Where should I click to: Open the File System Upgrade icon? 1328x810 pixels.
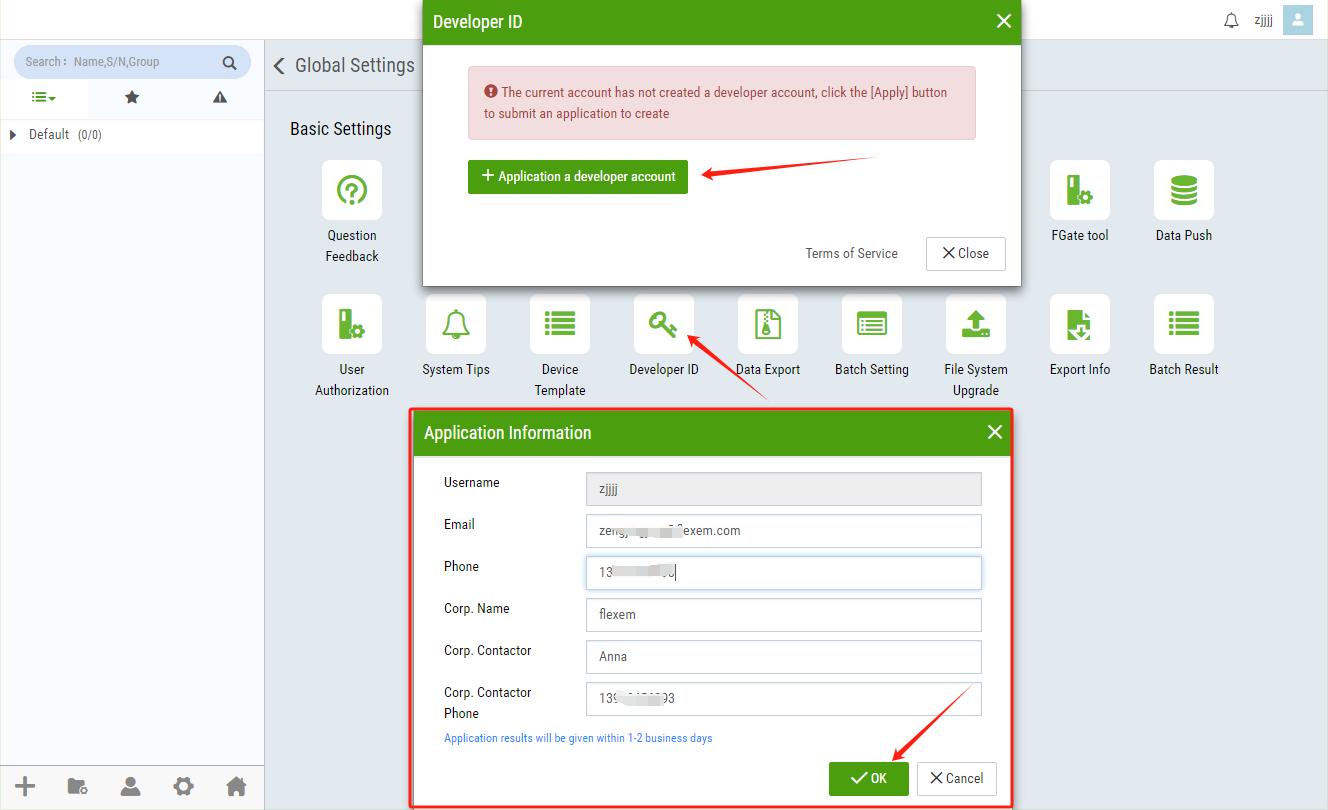tap(976, 324)
